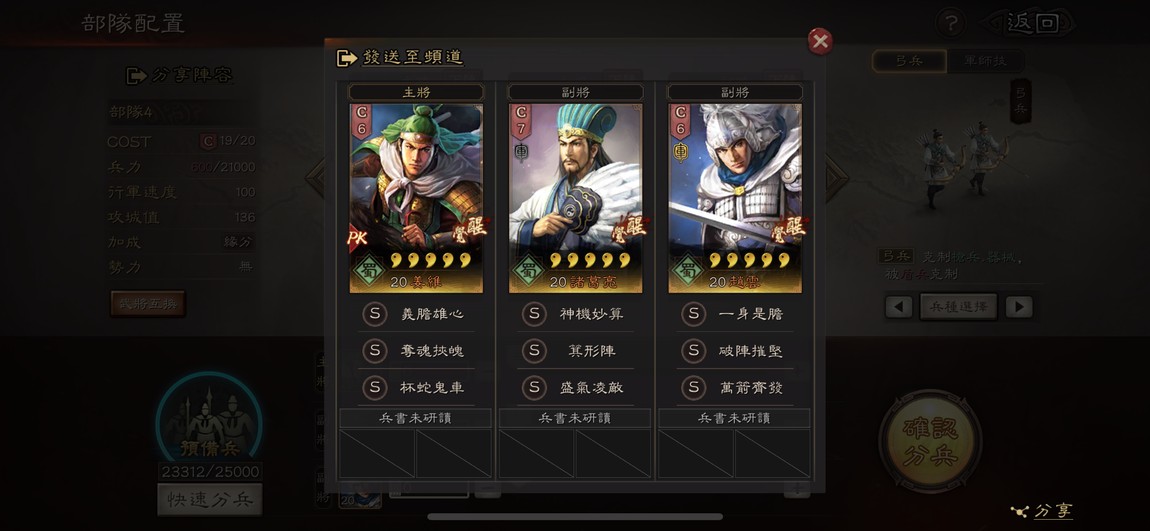The image size is (1150, 531).
Task: Open the 兵種選擇 selector
Action: coord(959,307)
